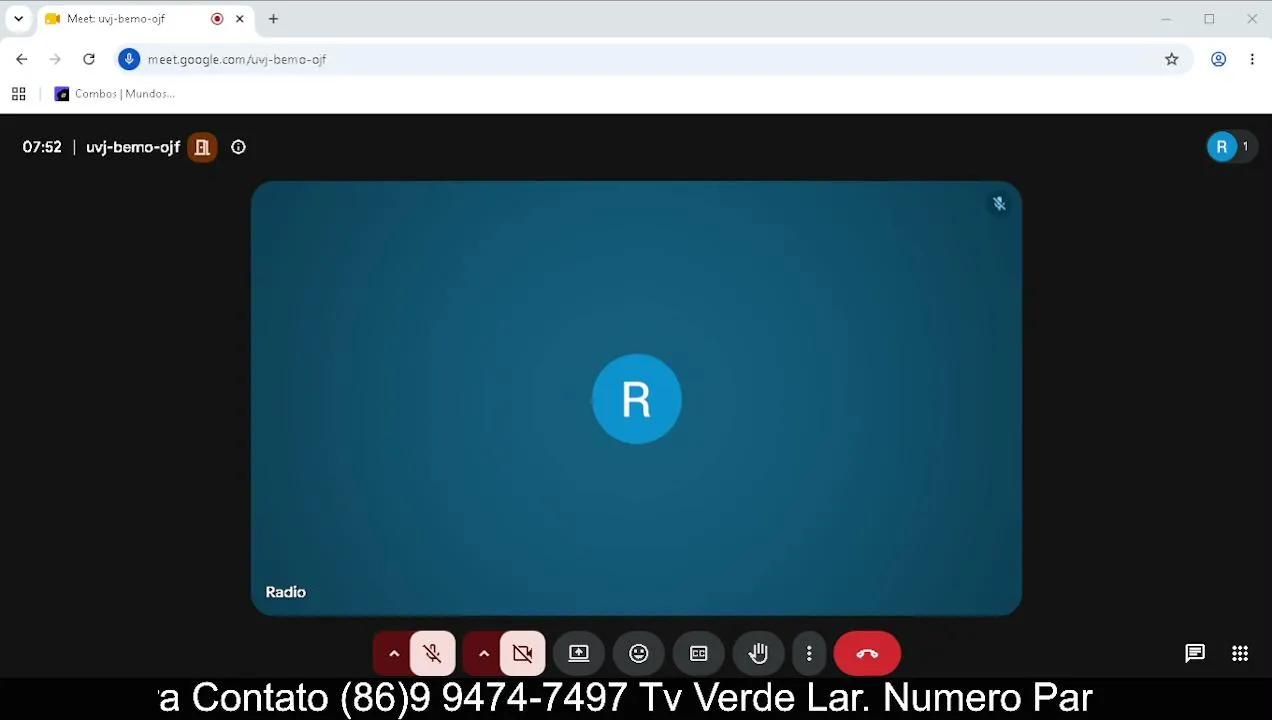Viewport: 1272px width, 720px height.
Task: Open the tab search dropdown arrow
Action: click(18, 19)
